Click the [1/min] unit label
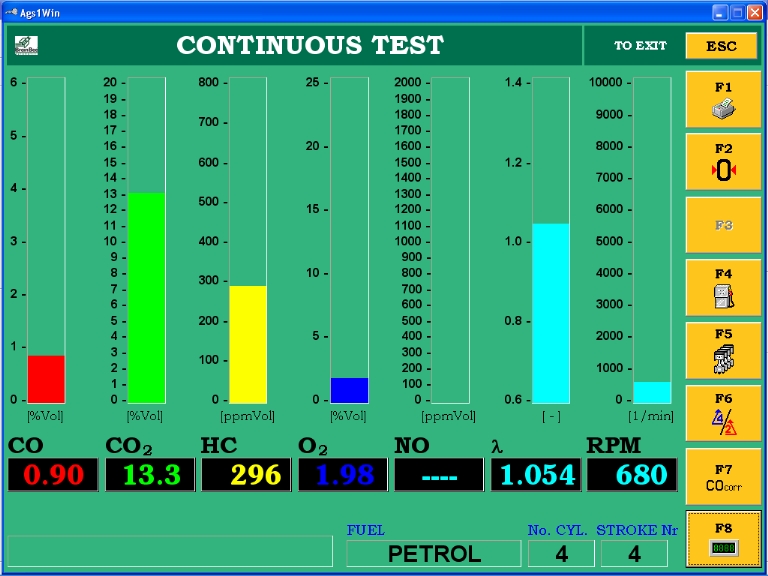The image size is (768, 576). [x=651, y=416]
